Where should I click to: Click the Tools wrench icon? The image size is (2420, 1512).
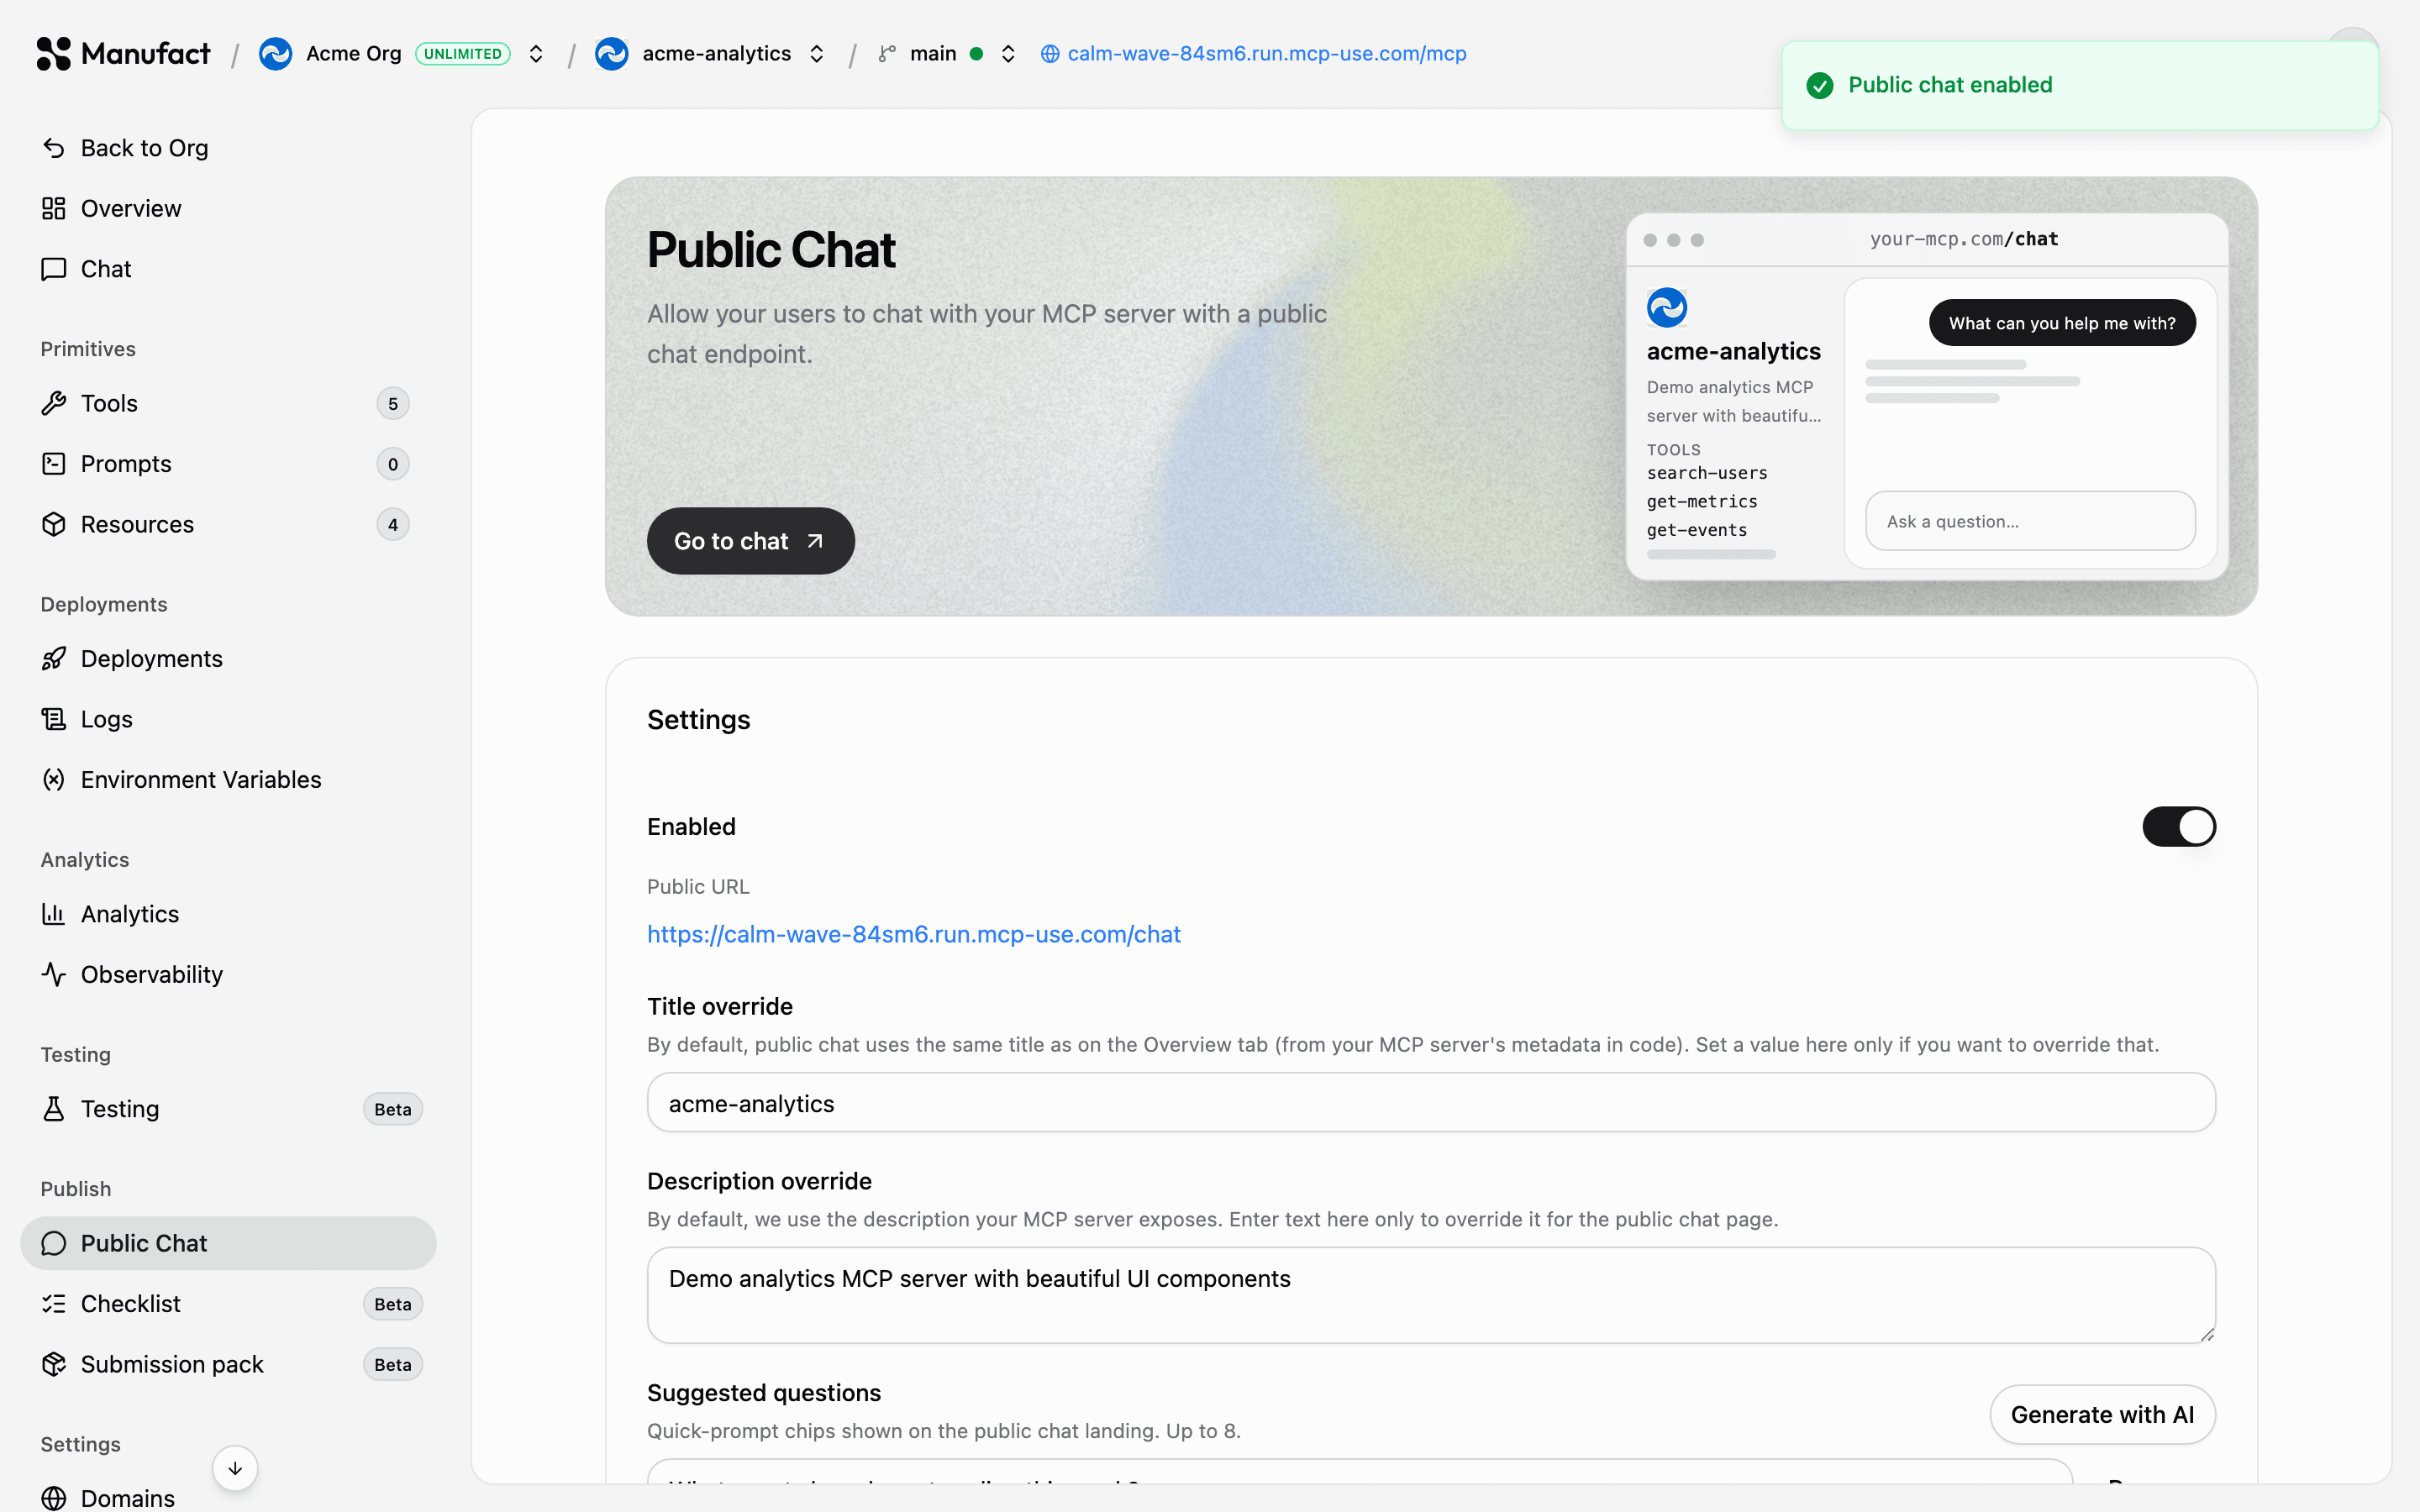pos(54,403)
